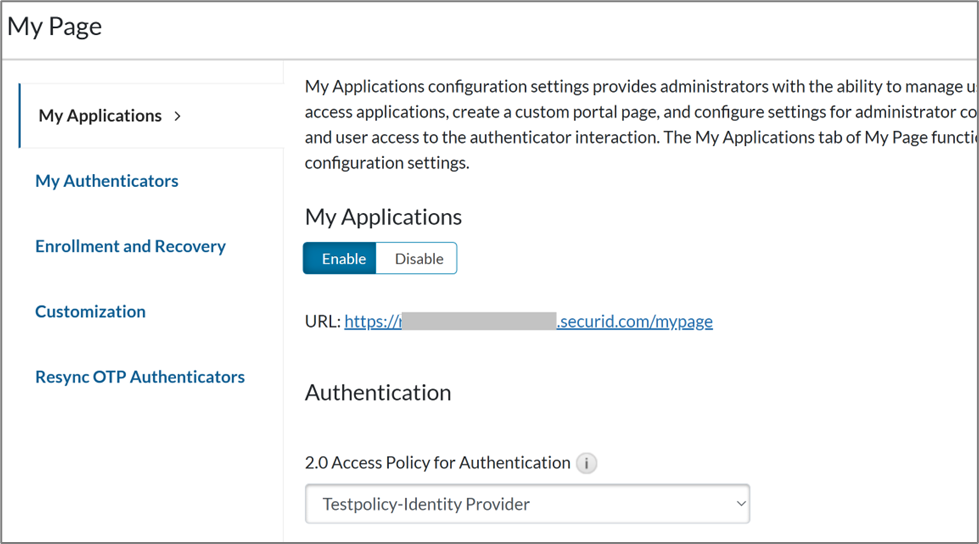Expand the Access Policy dropdown arrow
The image size is (979, 544).
[x=740, y=504]
